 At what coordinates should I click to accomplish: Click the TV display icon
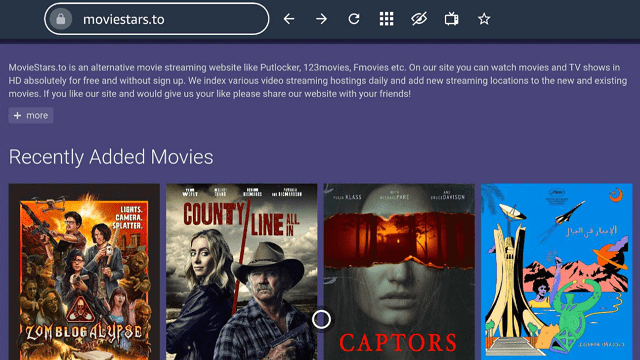click(x=451, y=19)
